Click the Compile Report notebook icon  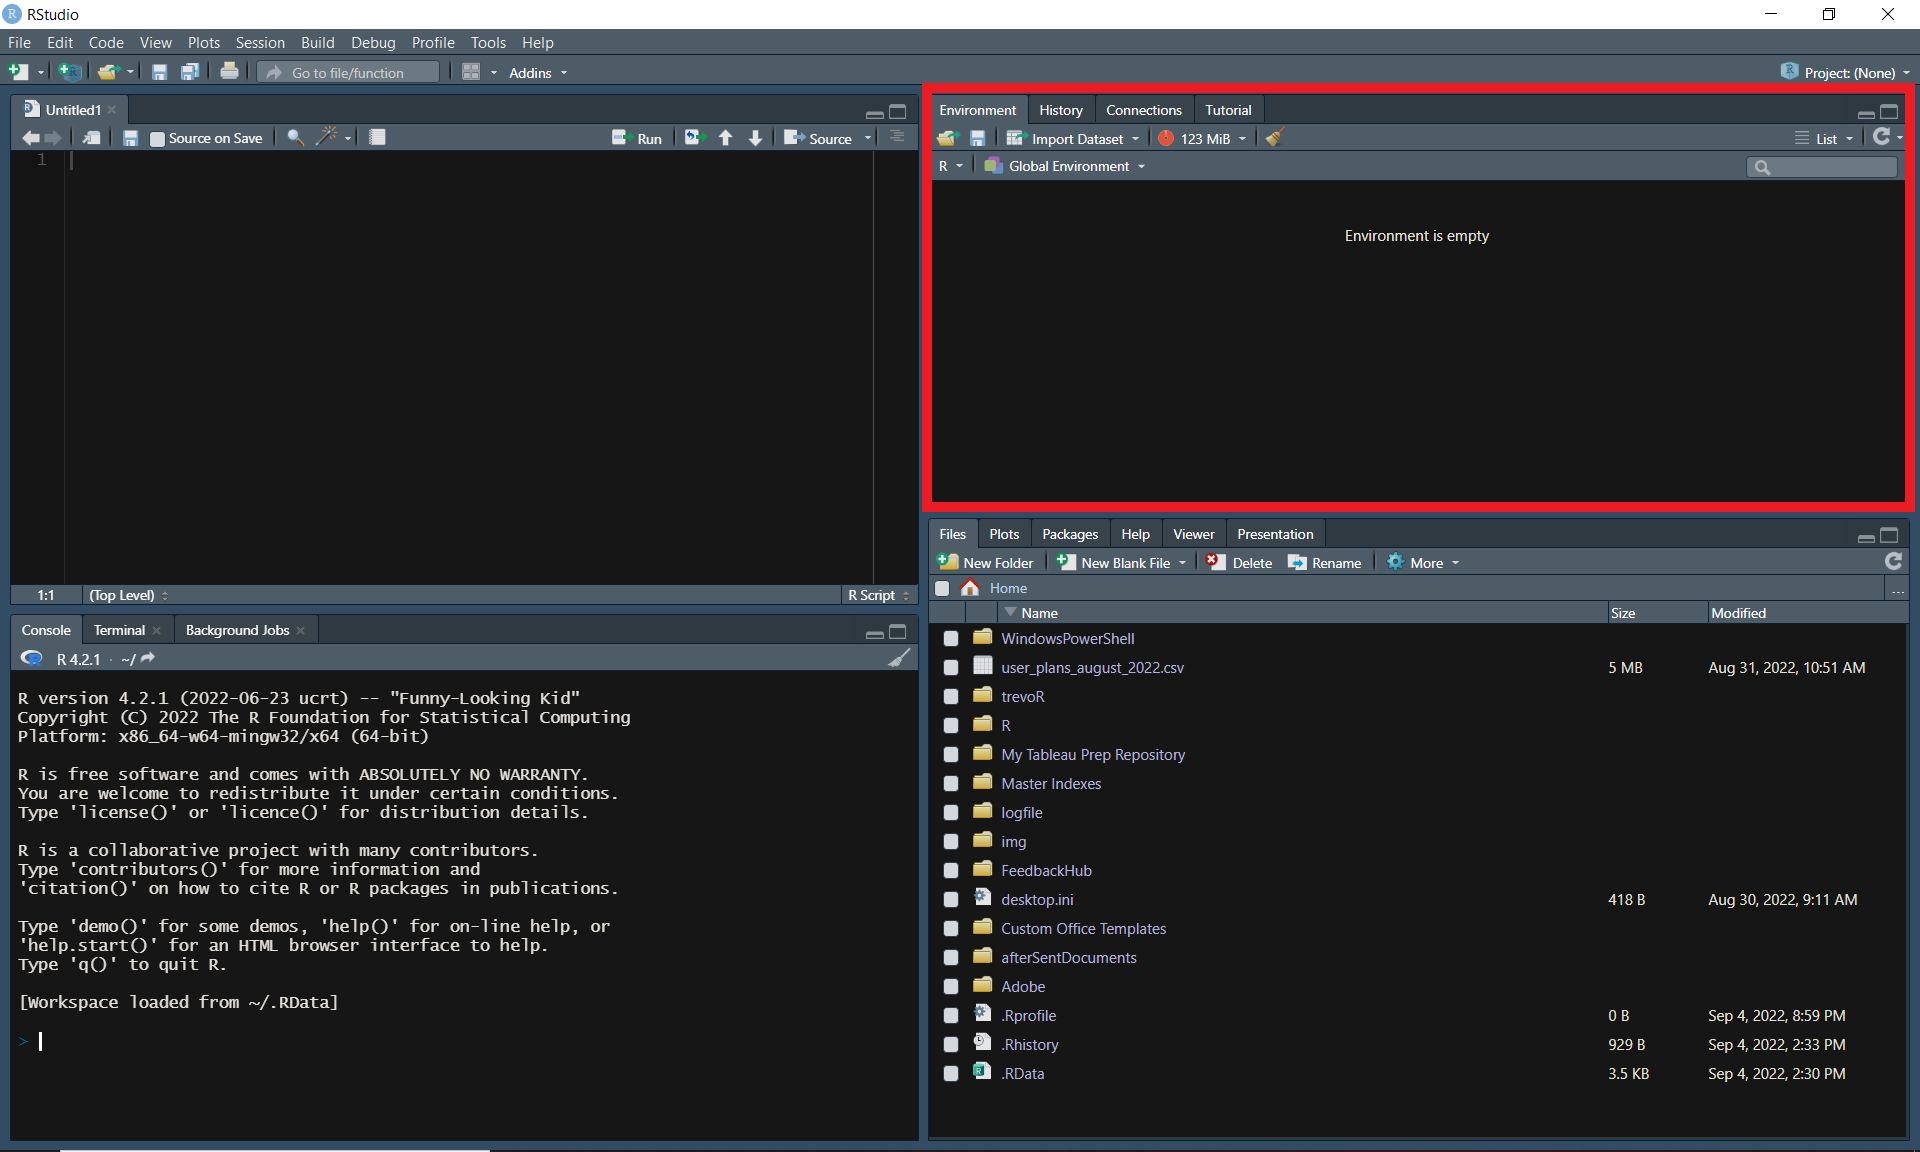point(377,138)
